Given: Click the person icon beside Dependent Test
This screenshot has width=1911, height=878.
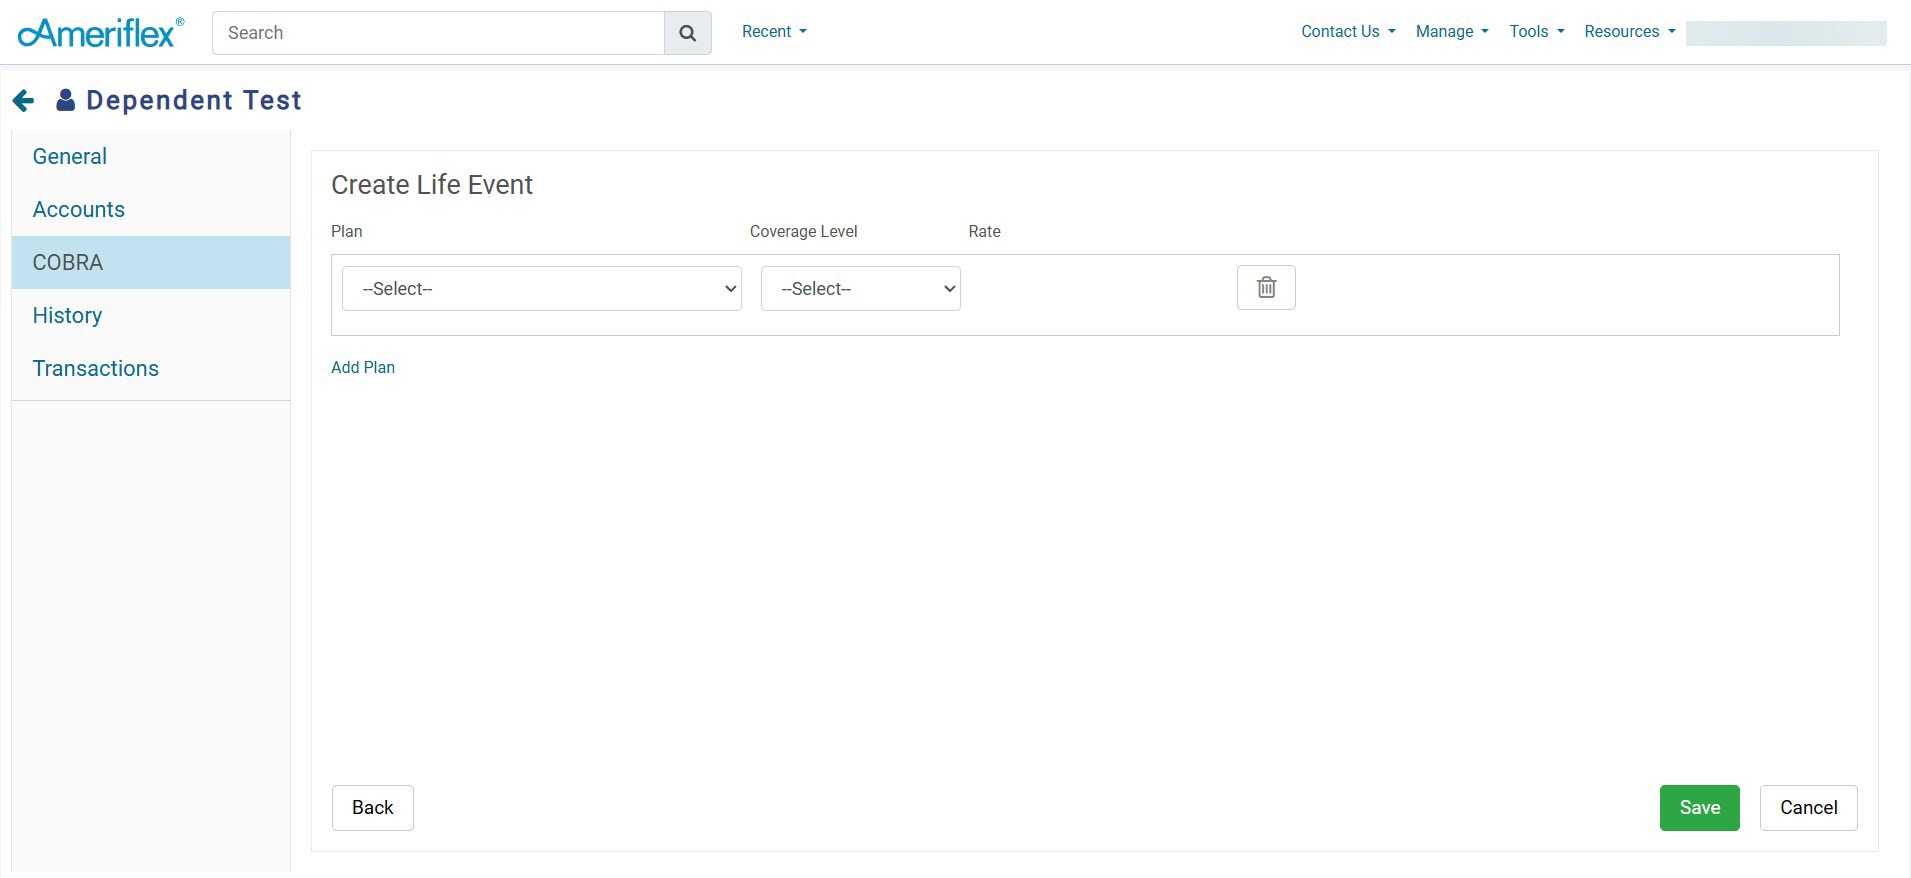Looking at the screenshot, I should (66, 100).
